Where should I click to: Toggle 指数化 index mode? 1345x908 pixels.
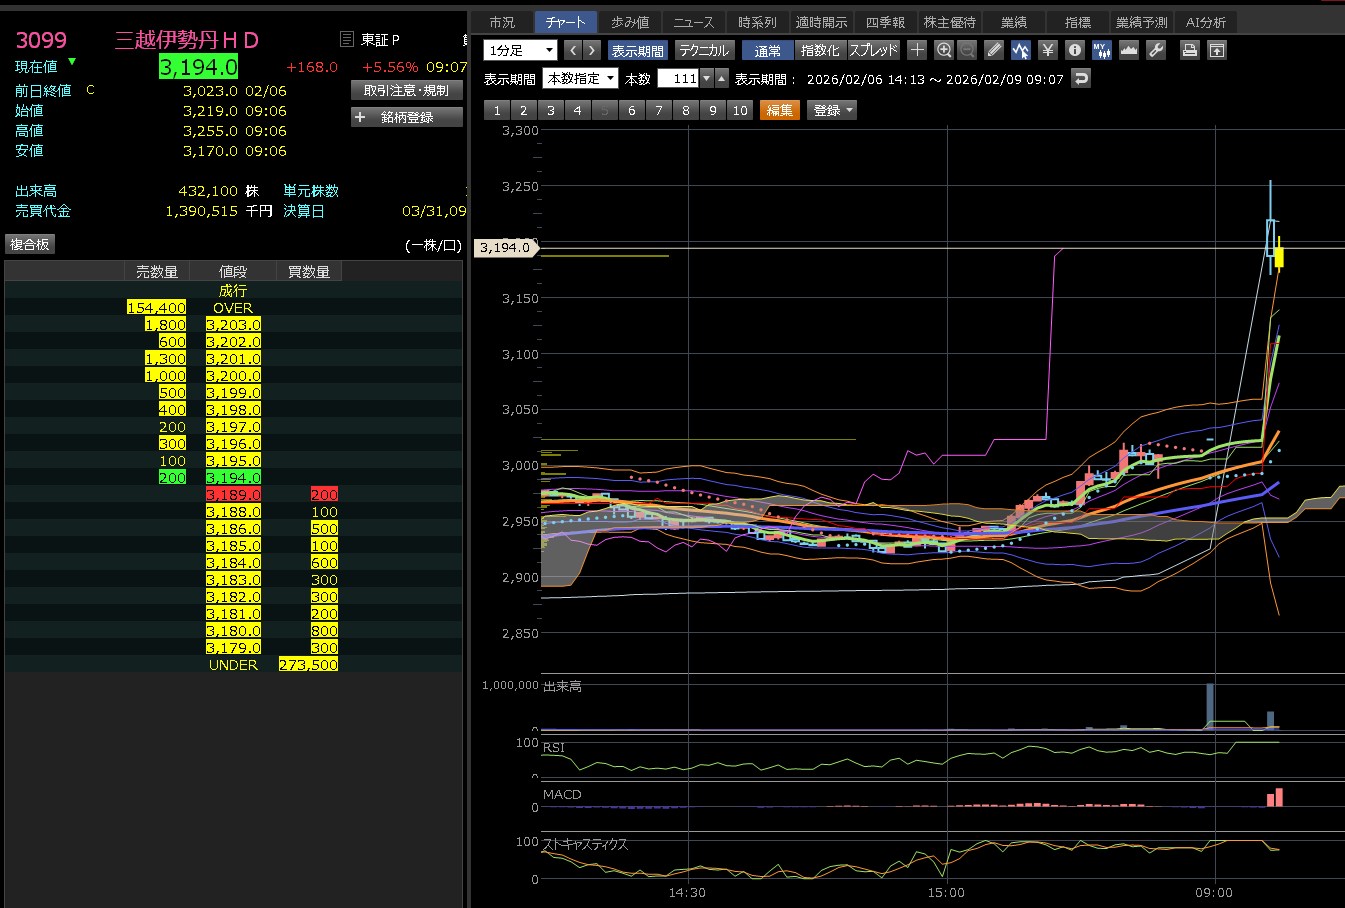[820, 50]
